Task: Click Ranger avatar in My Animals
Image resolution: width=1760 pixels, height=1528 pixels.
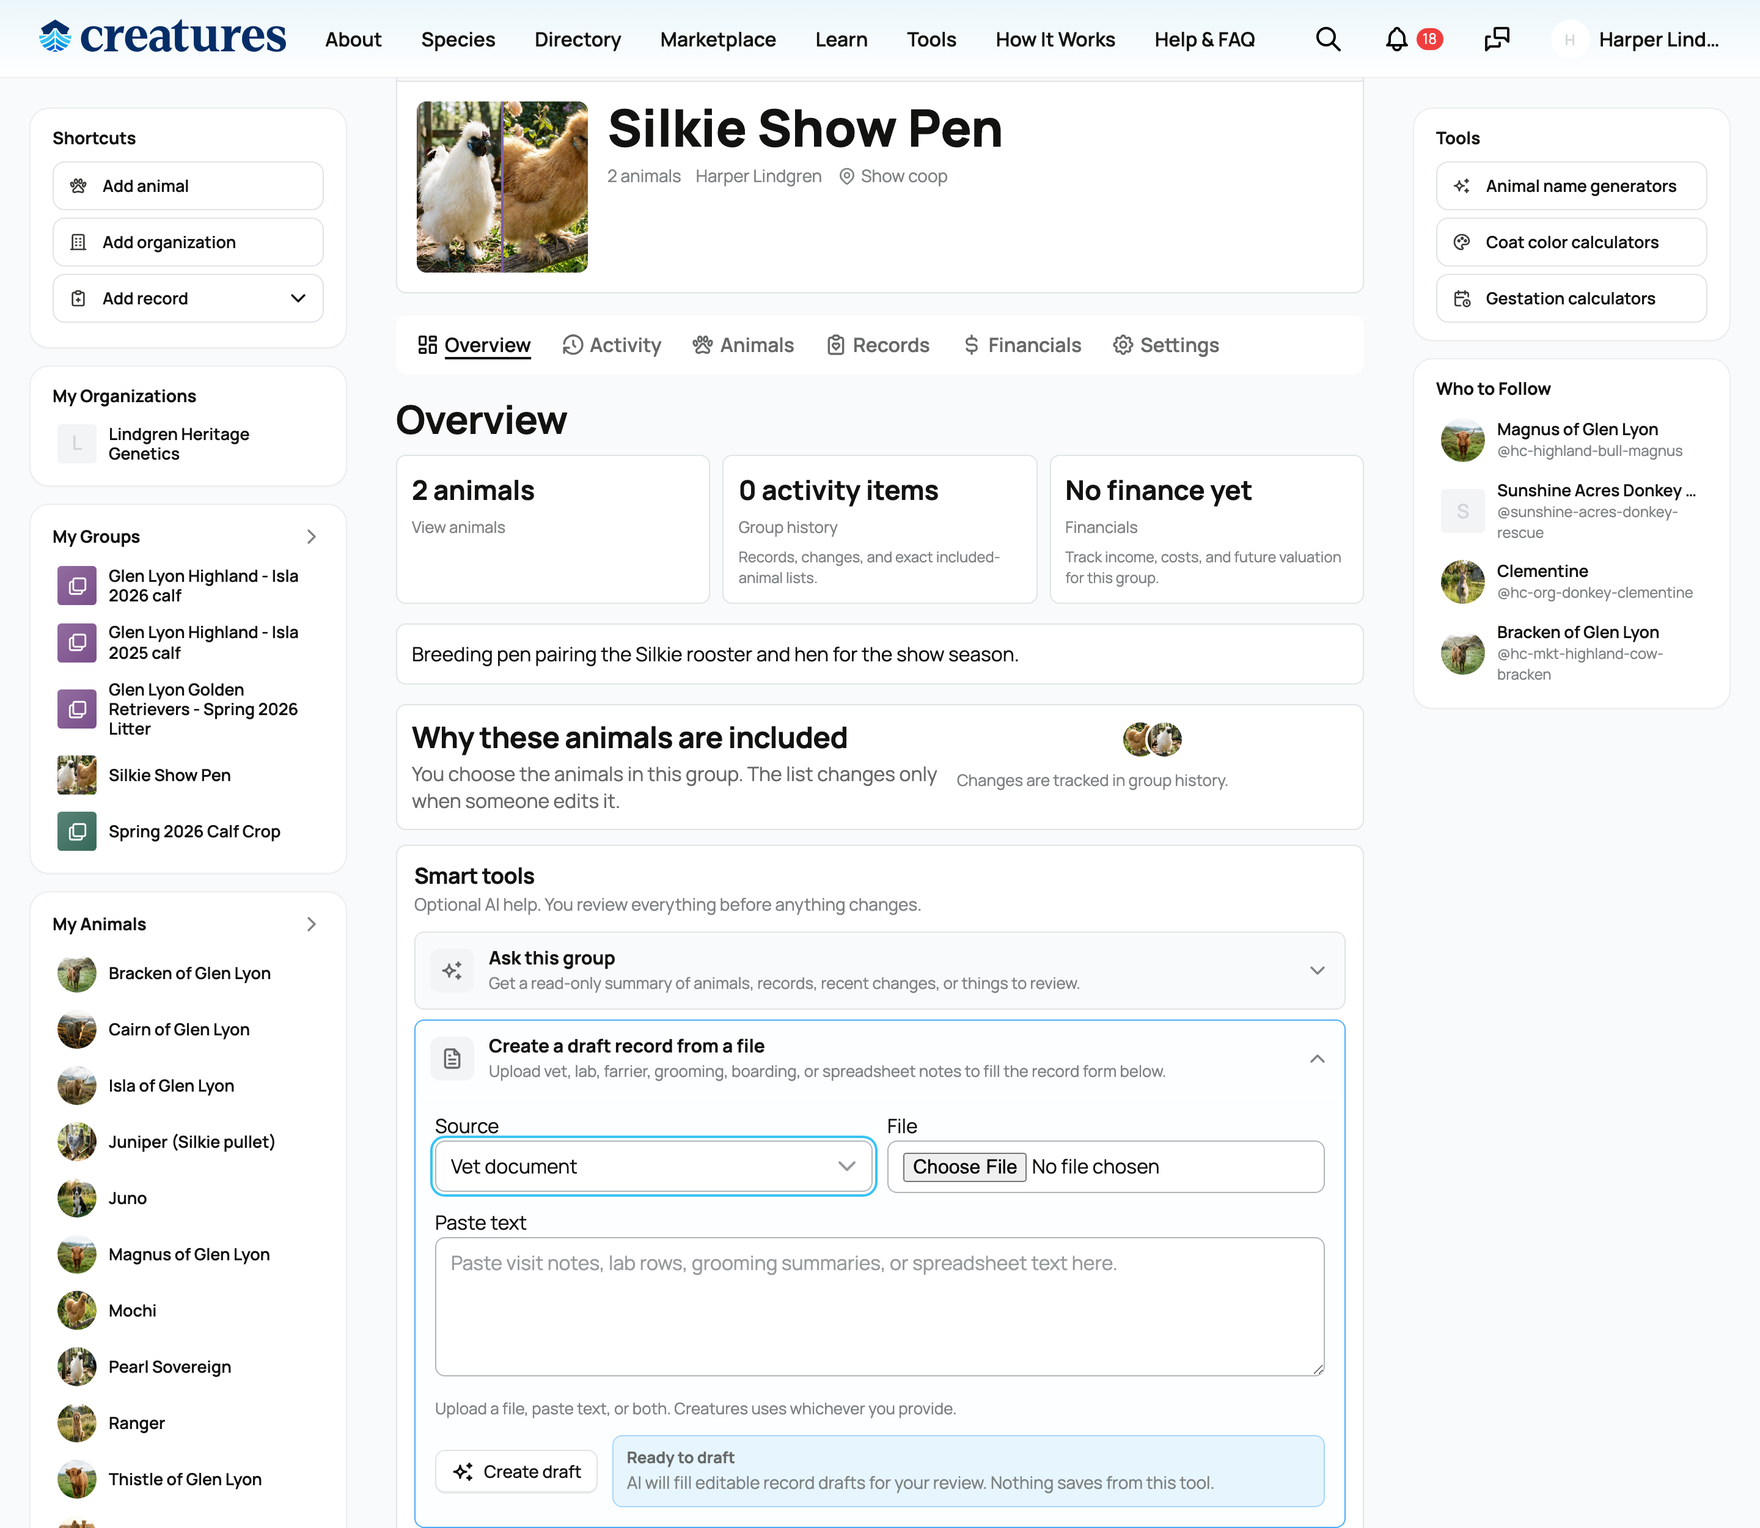Action: (77, 1423)
